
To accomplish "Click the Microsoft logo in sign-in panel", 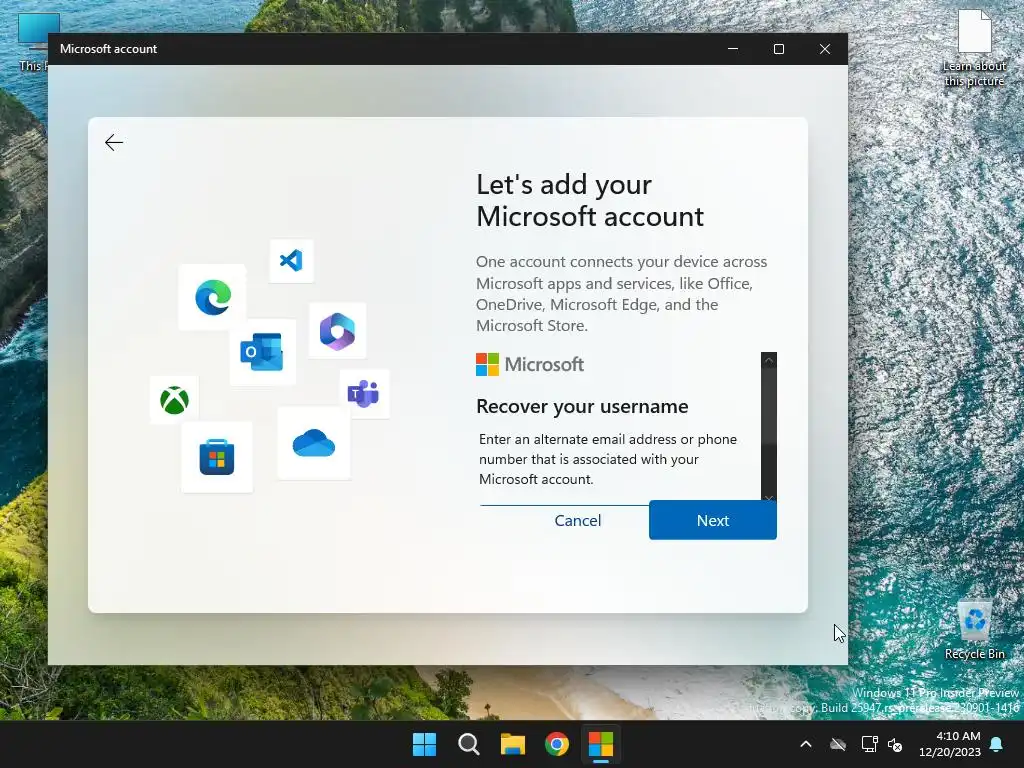I will click(x=530, y=364).
